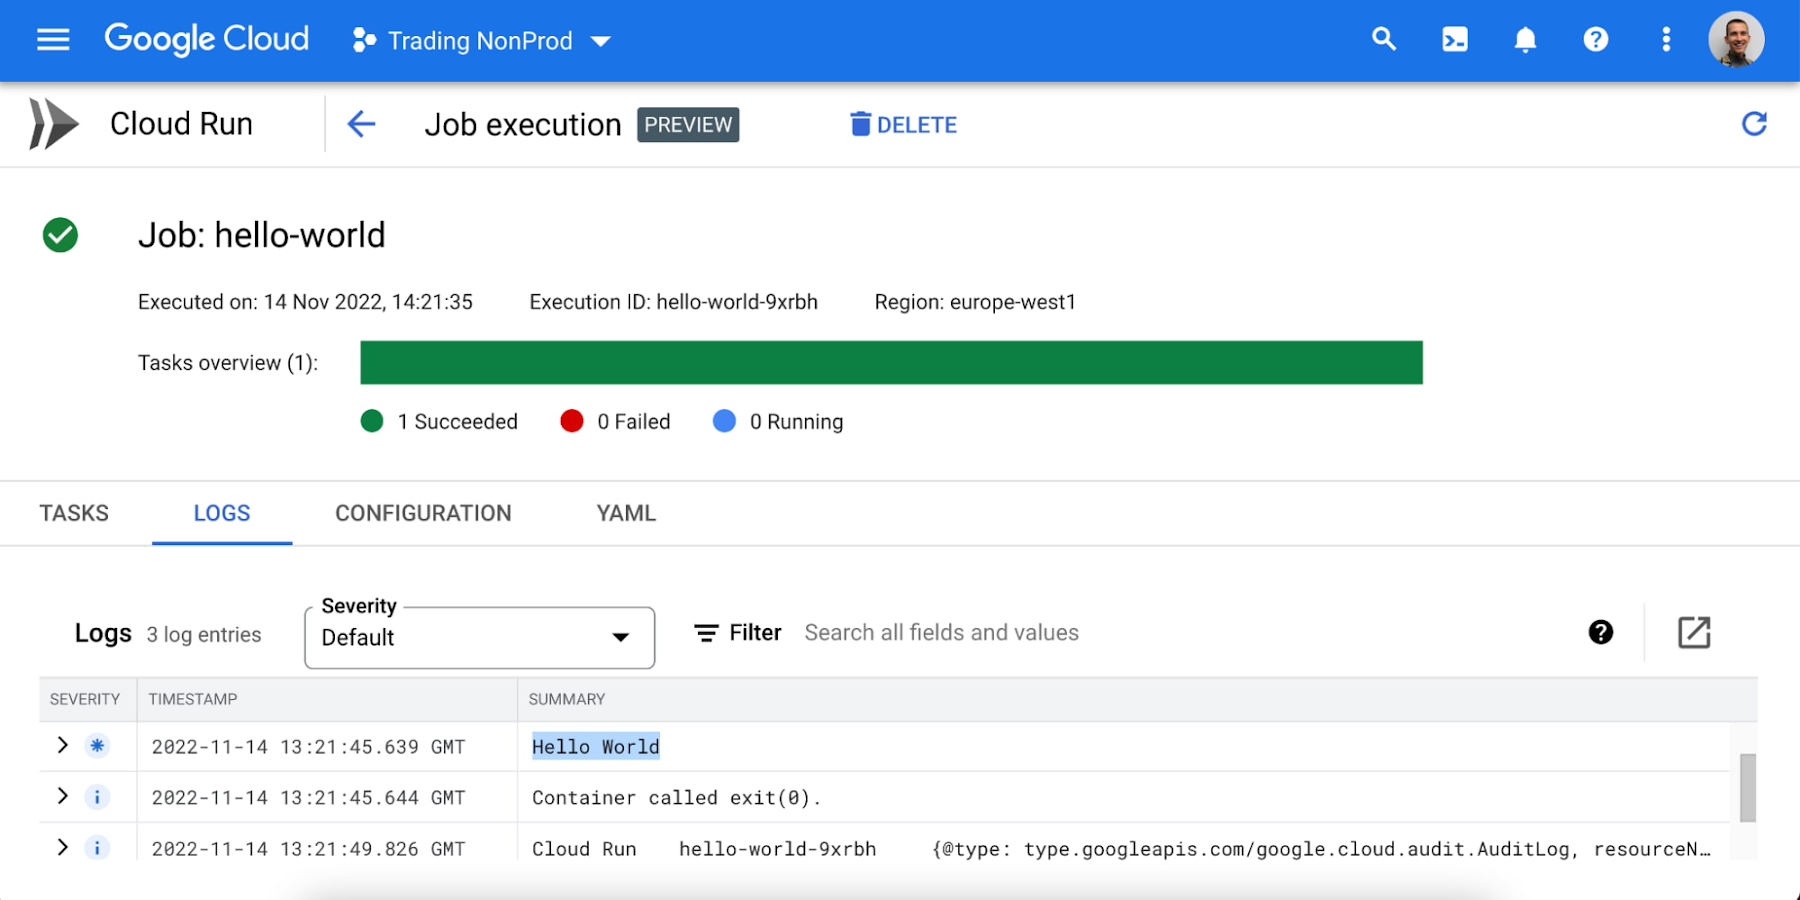Open the help question mark in the header

coord(1596,40)
